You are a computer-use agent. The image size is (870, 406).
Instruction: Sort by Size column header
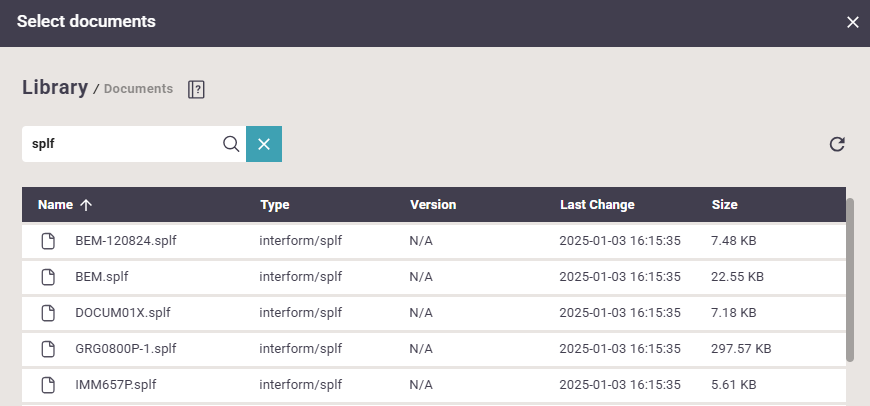click(x=724, y=205)
